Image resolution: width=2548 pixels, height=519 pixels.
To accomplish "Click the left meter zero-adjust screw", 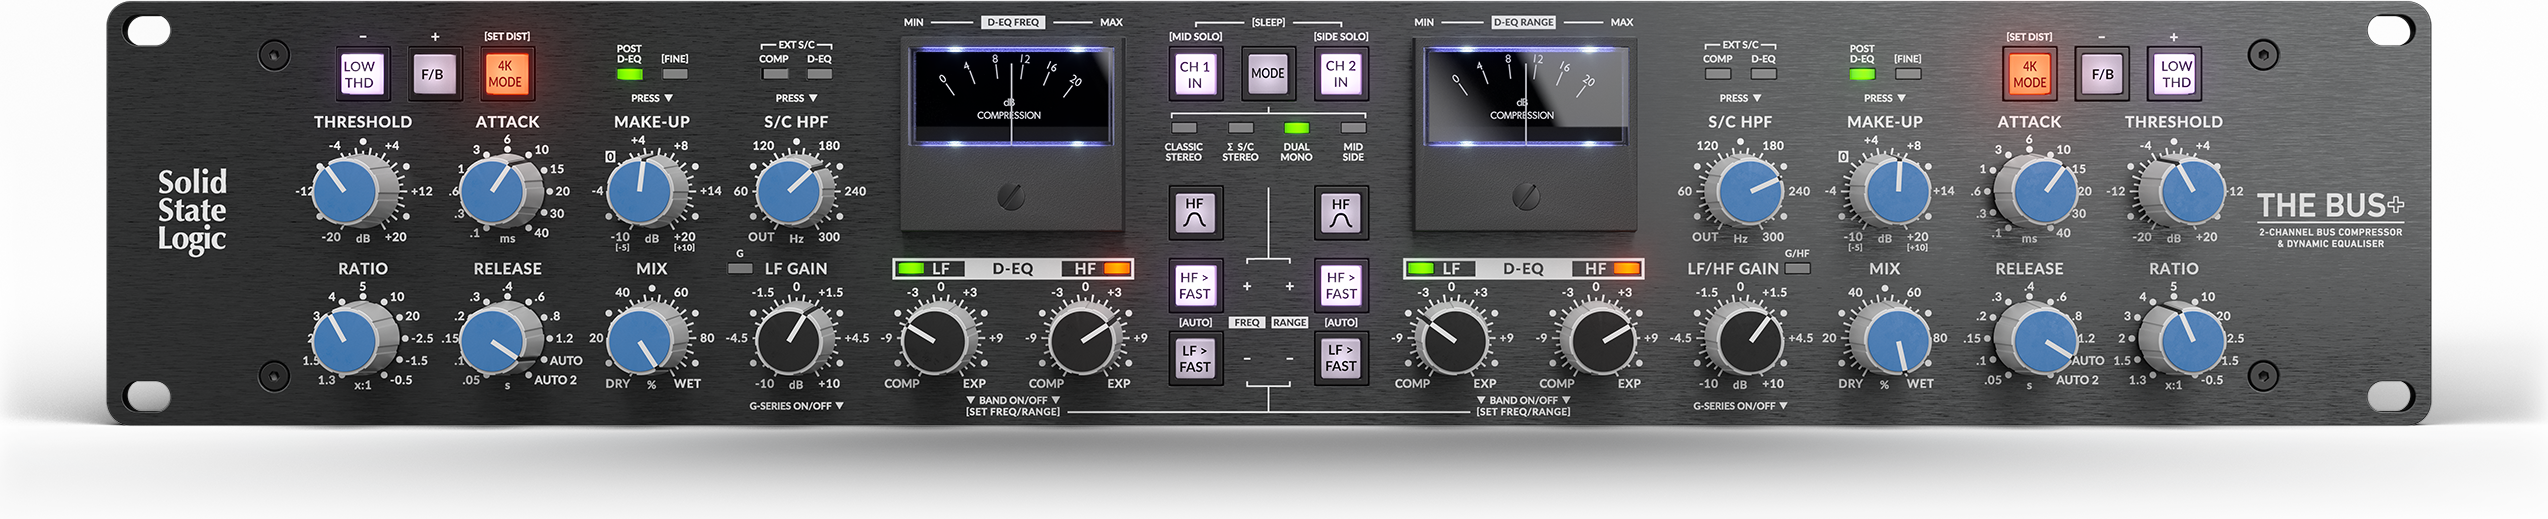I will 1010,196.
